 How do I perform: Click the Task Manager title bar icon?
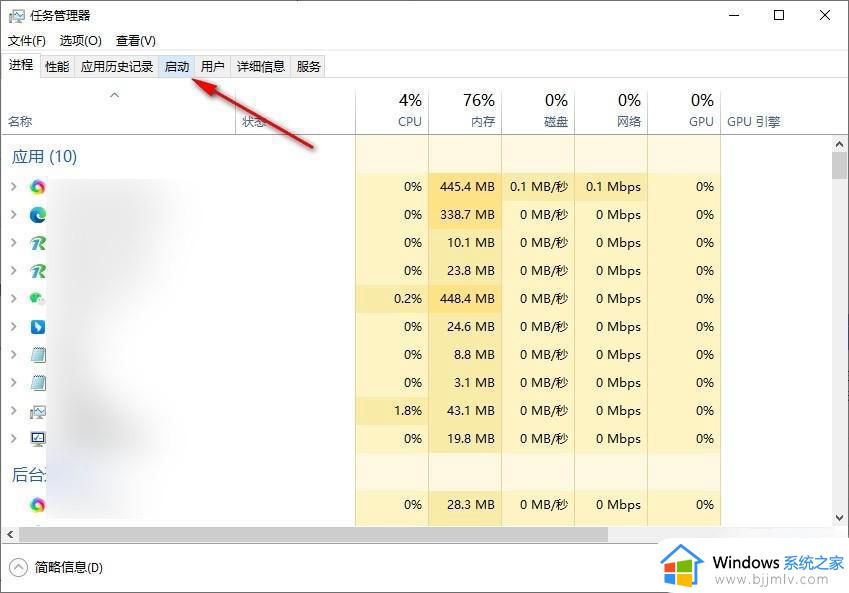coord(17,16)
